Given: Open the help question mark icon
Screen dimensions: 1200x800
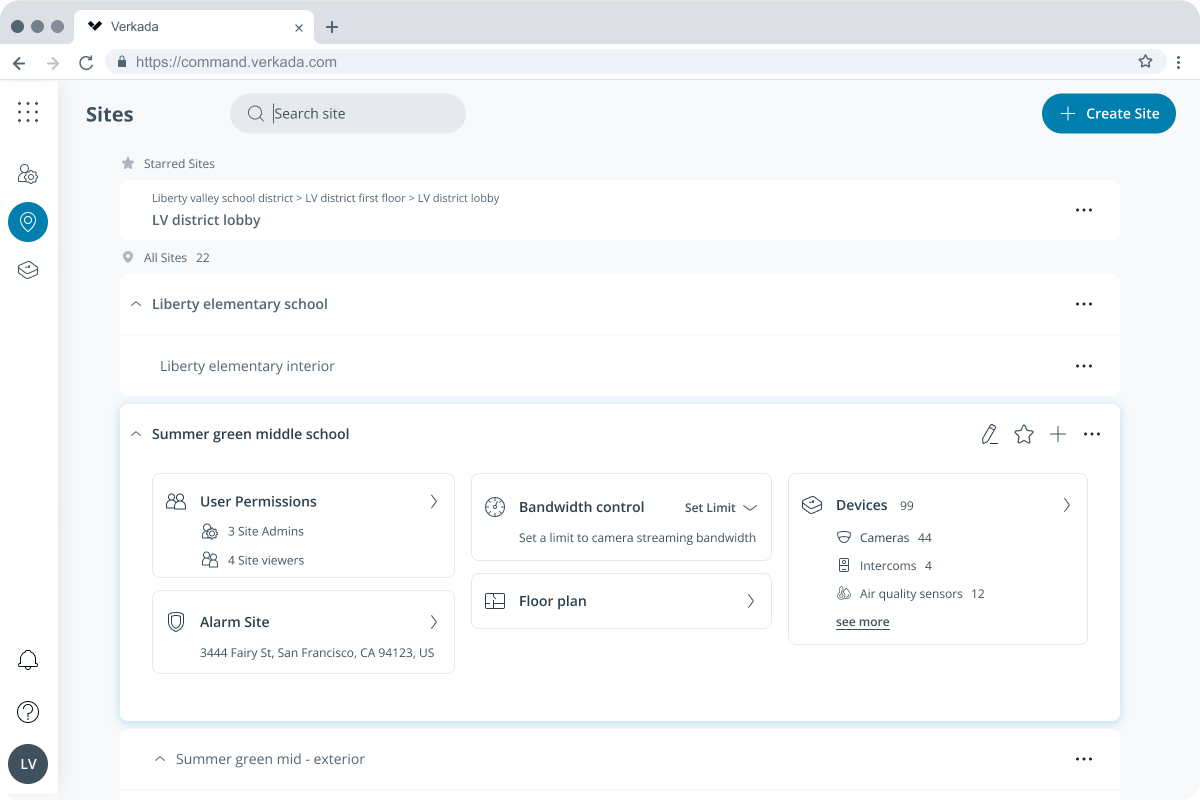Looking at the screenshot, I should click(28, 712).
